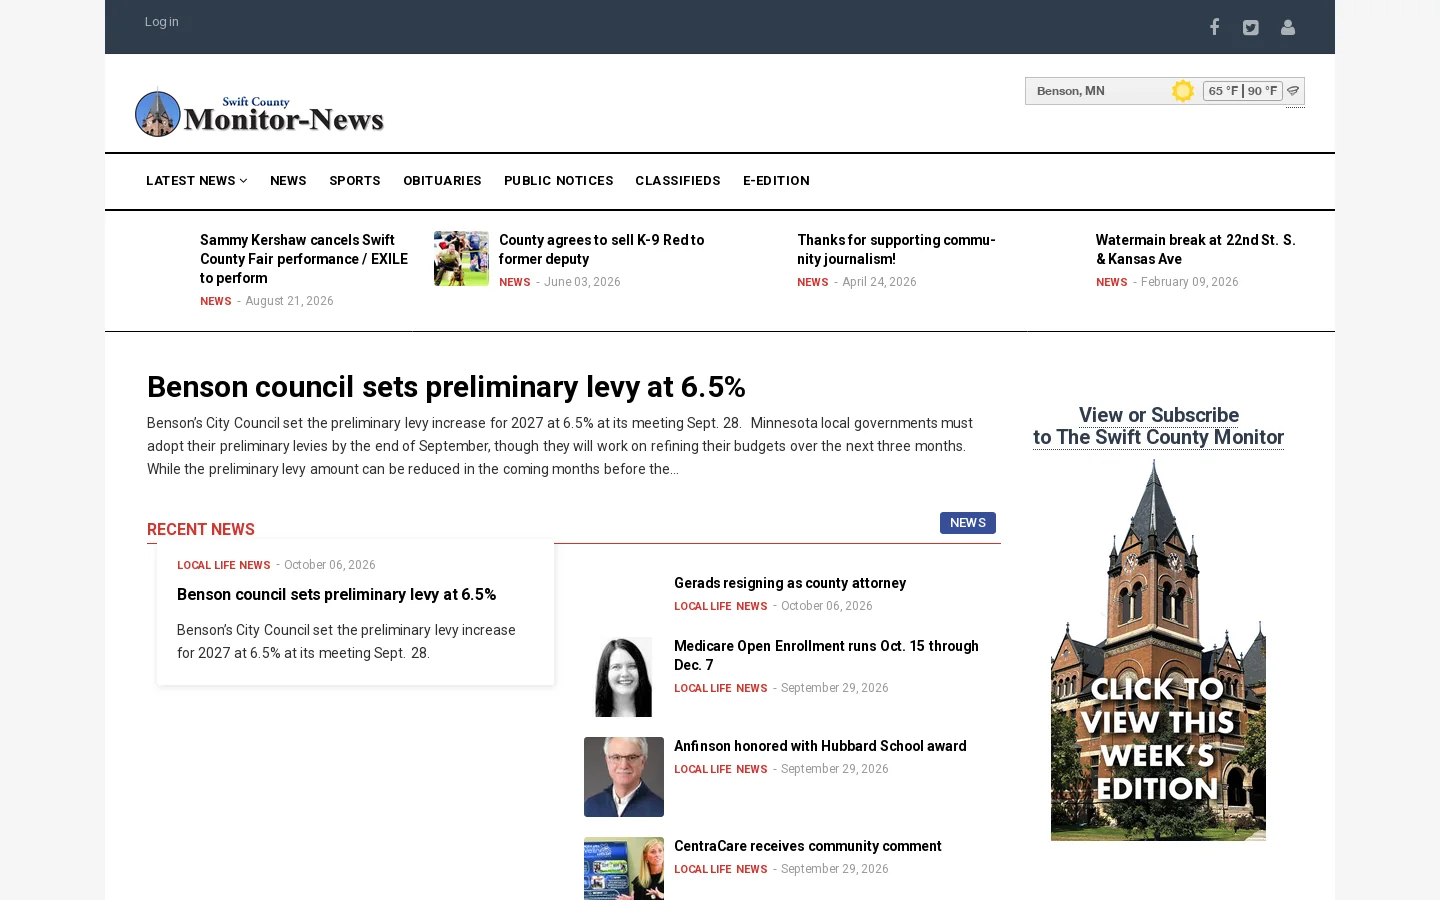Click the Recent News section heading
Viewport: 1440px width, 900px height.
[x=201, y=529]
